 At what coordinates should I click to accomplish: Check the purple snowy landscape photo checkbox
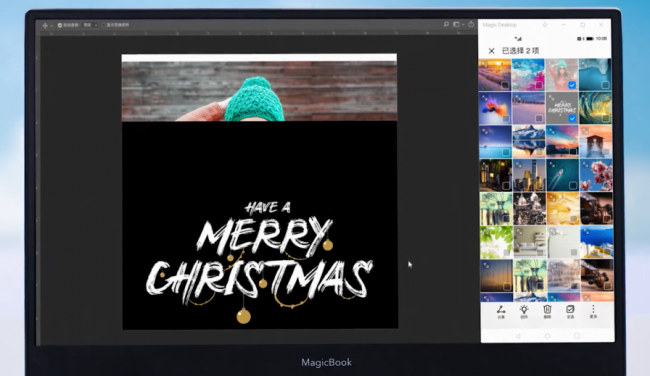[538, 119]
